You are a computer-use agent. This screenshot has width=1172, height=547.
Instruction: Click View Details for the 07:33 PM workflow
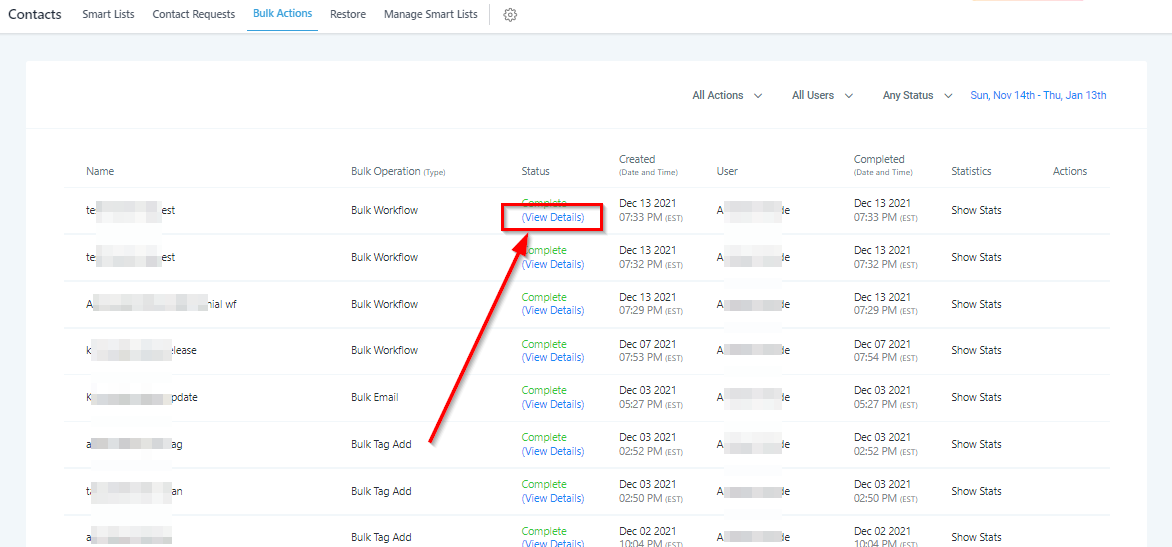[553, 217]
